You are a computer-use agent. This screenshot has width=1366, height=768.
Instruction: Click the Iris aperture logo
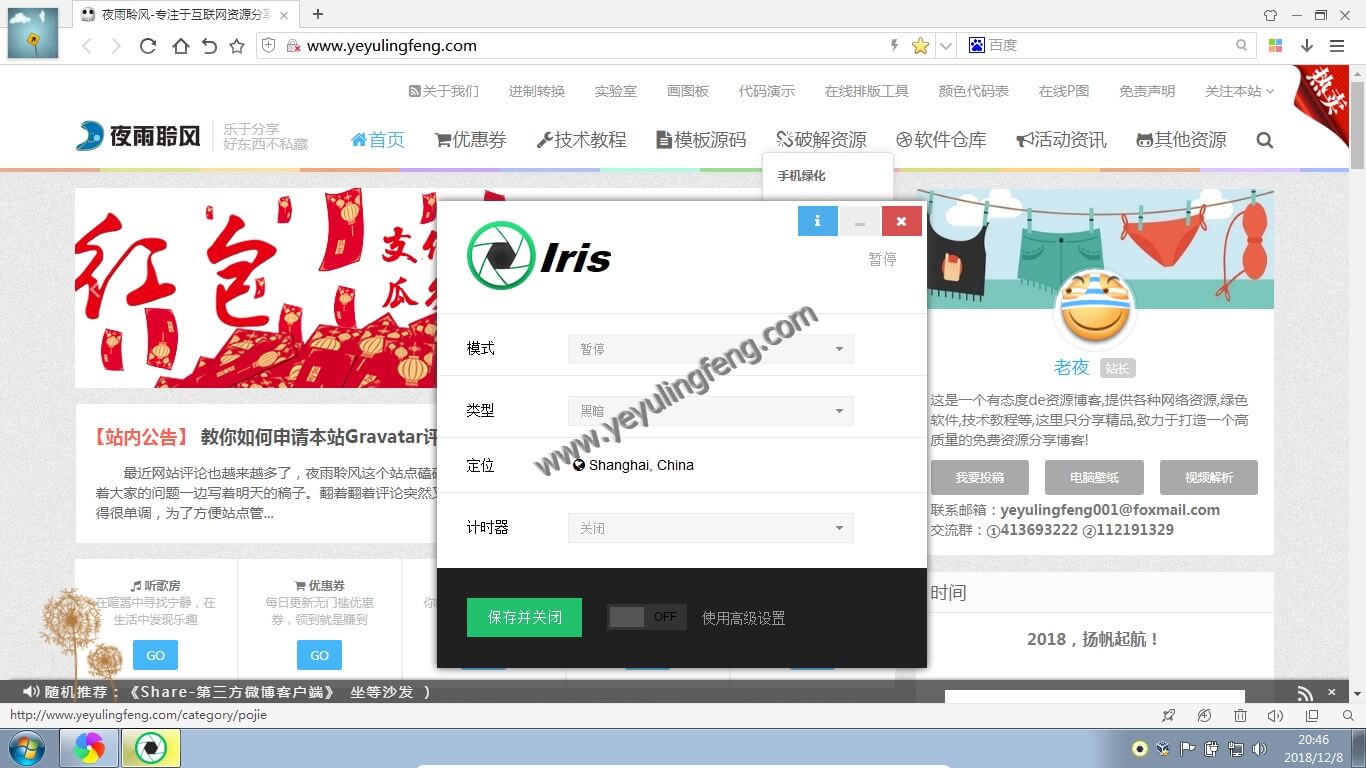click(x=501, y=256)
